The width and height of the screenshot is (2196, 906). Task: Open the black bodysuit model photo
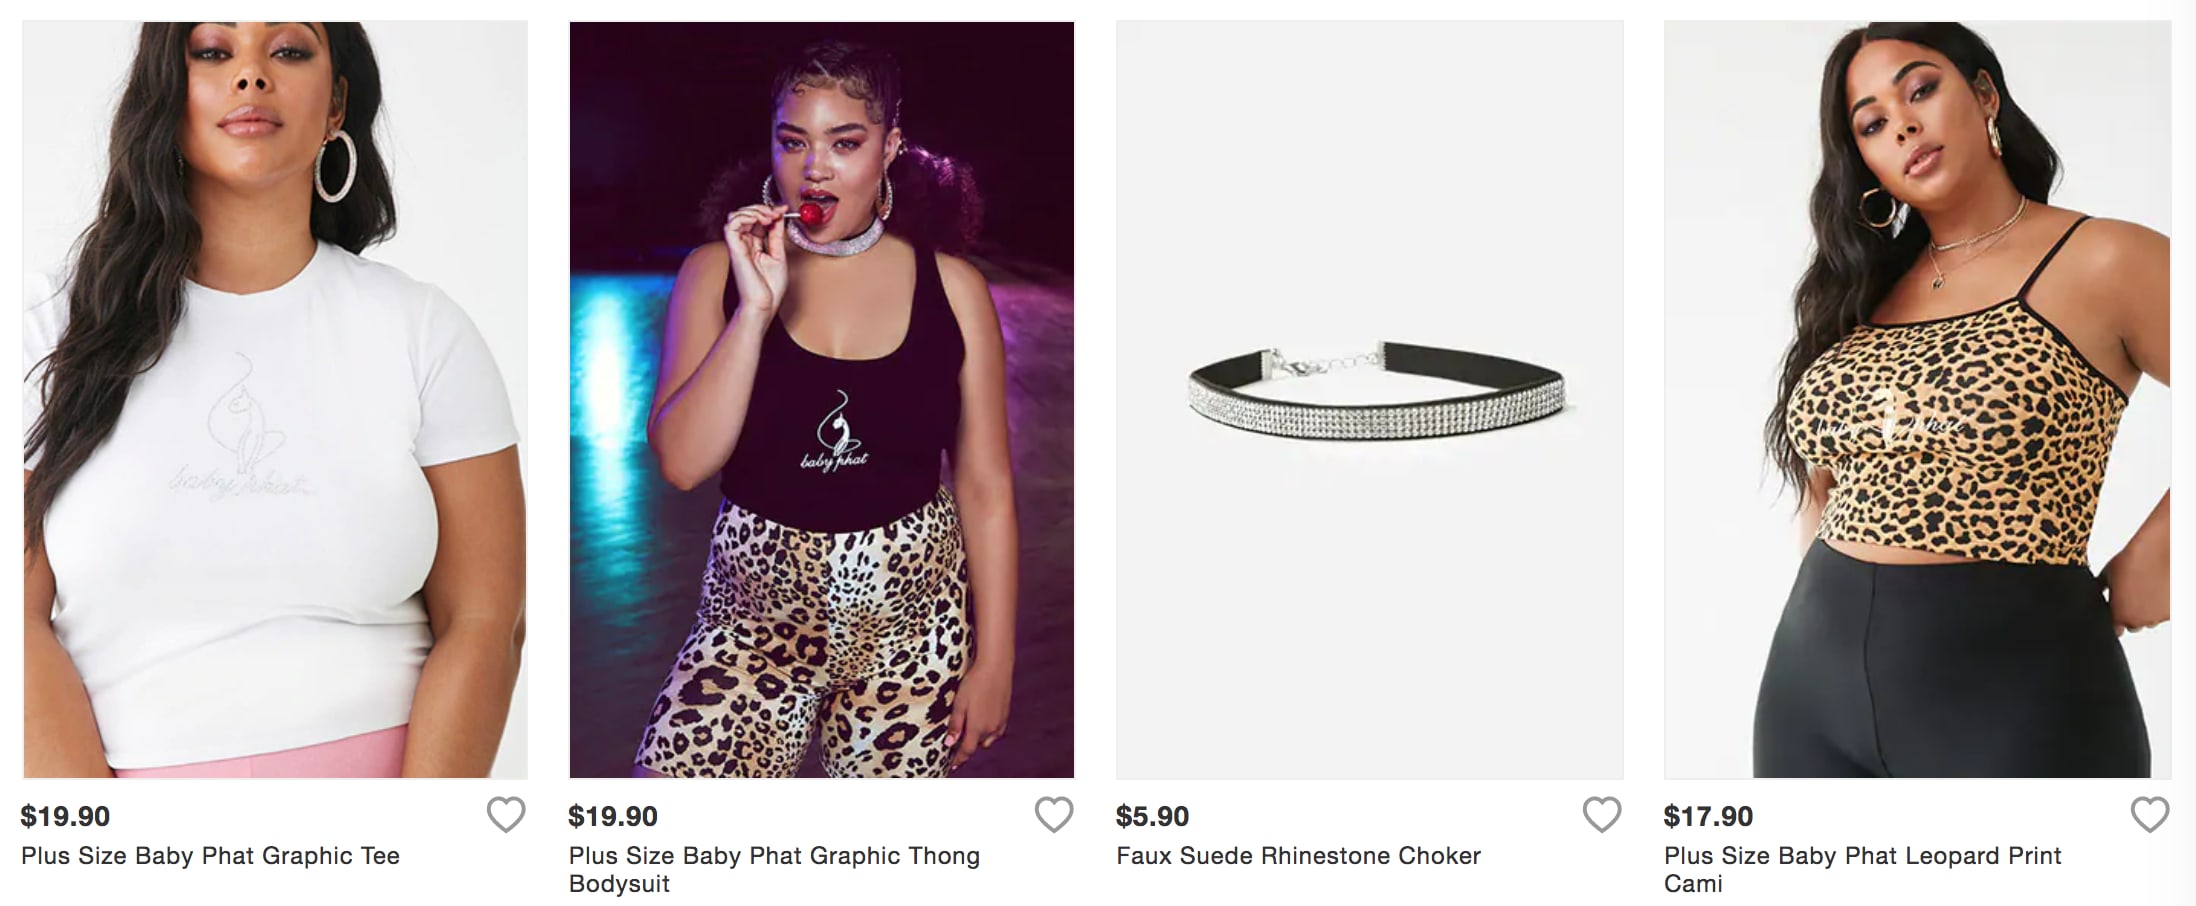click(x=822, y=400)
